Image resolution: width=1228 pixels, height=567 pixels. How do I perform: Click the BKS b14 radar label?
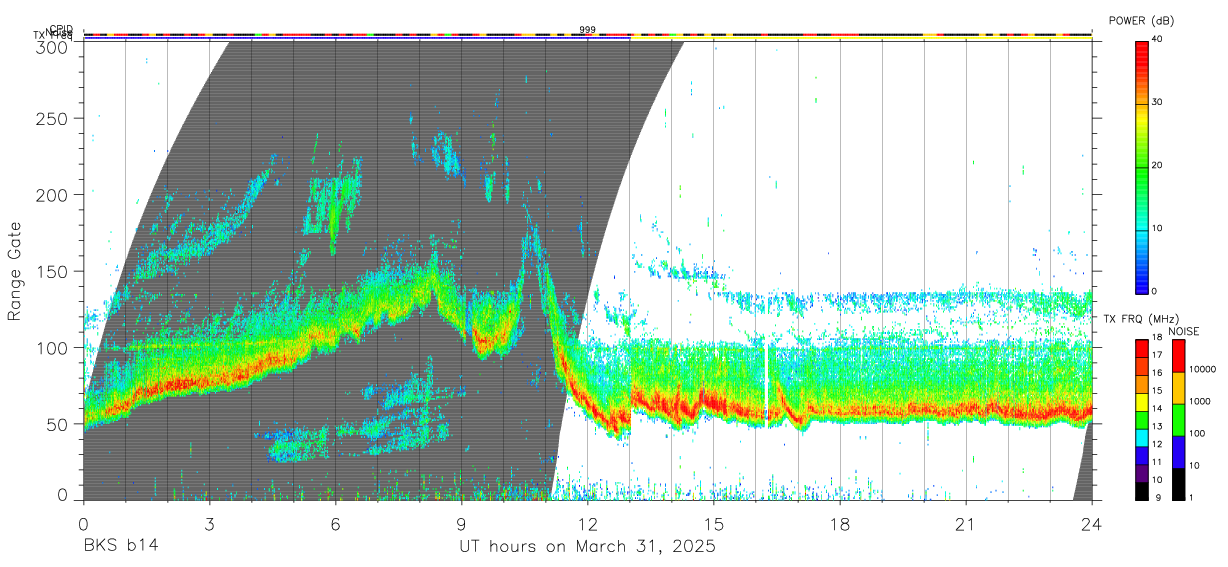pyautogui.click(x=120, y=547)
